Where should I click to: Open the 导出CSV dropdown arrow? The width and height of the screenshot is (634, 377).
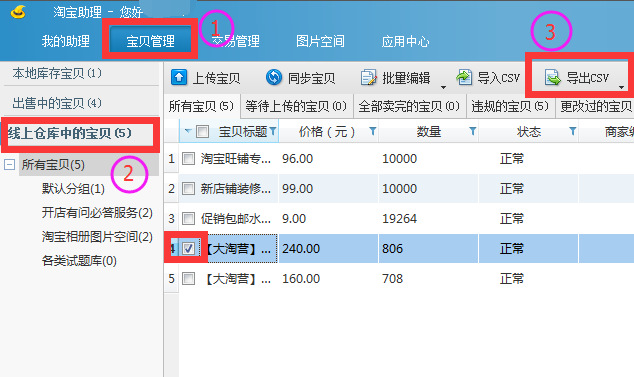[x=621, y=87]
